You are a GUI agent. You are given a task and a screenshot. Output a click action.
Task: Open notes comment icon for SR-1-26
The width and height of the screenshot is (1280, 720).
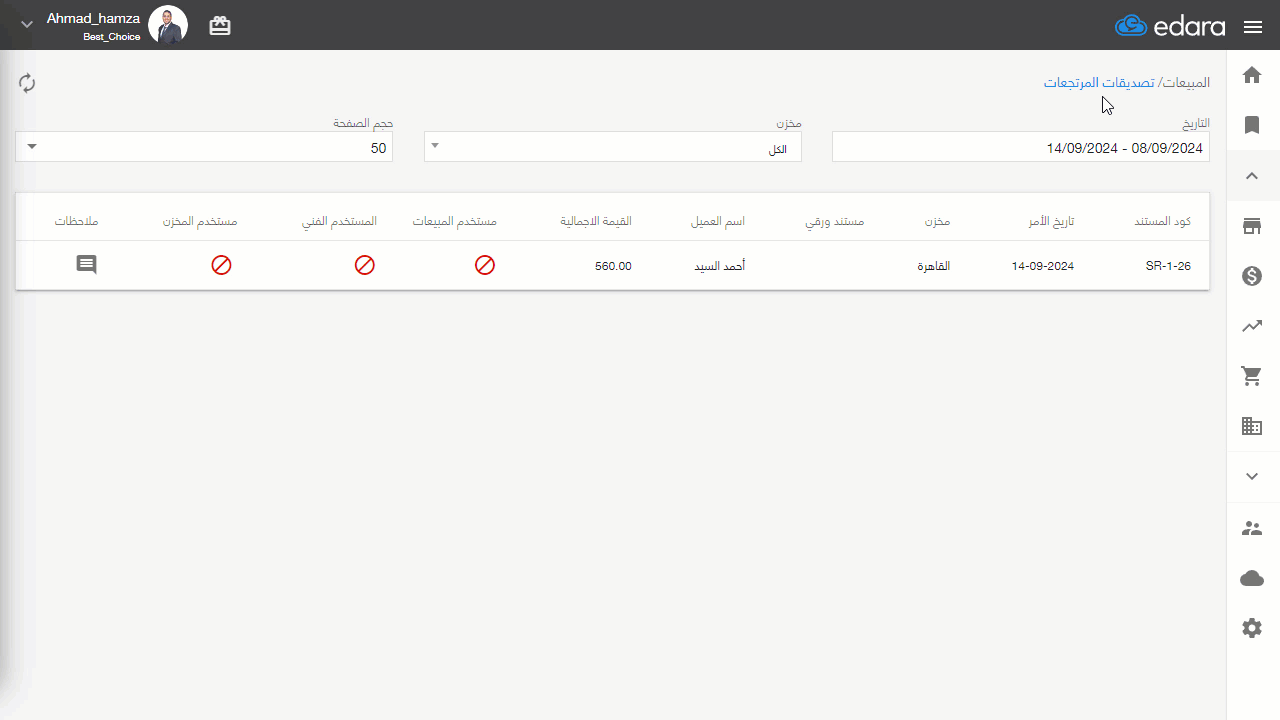pyautogui.click(x=87, y=265)
